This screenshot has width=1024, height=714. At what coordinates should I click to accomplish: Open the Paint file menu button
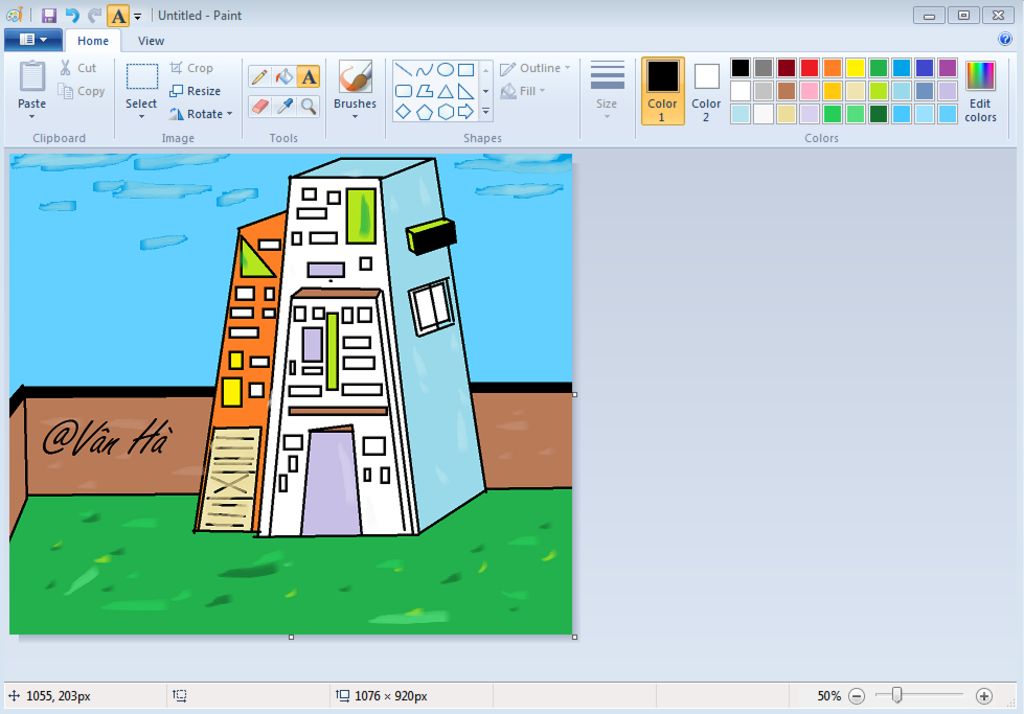coord(33,40)
